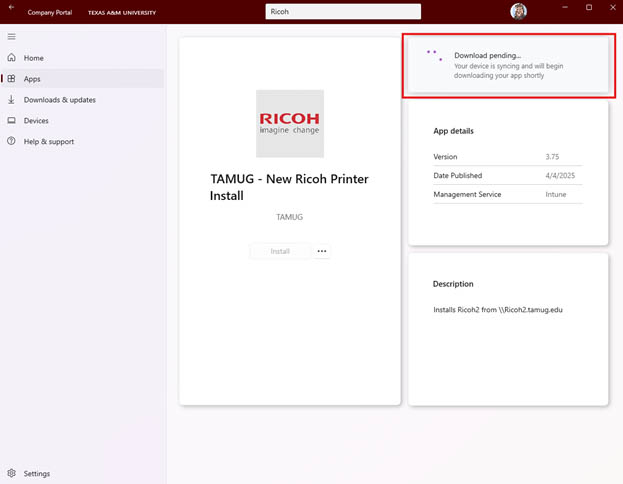Click the Apps grid icon

[12, 78]
